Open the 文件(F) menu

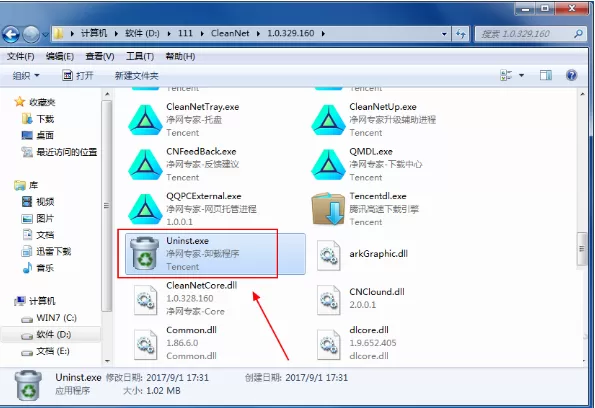[20, 57]
